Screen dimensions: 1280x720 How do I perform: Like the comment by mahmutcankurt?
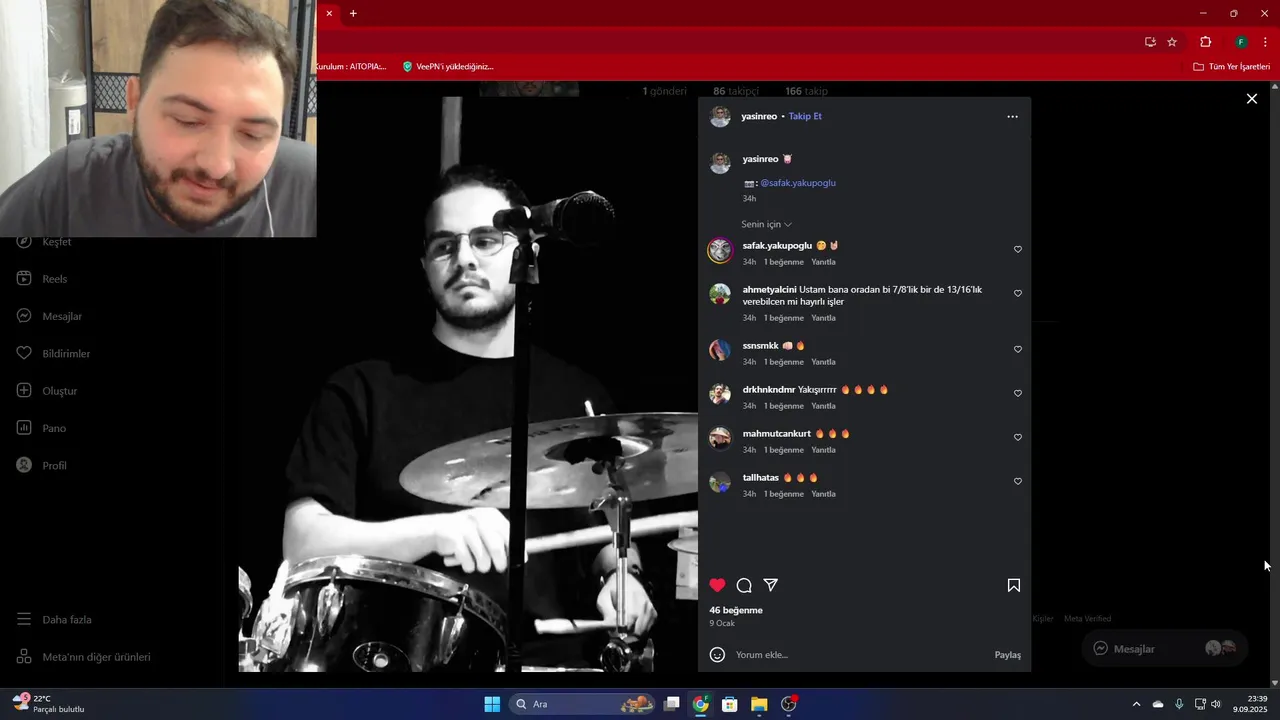coord(1018,437)
